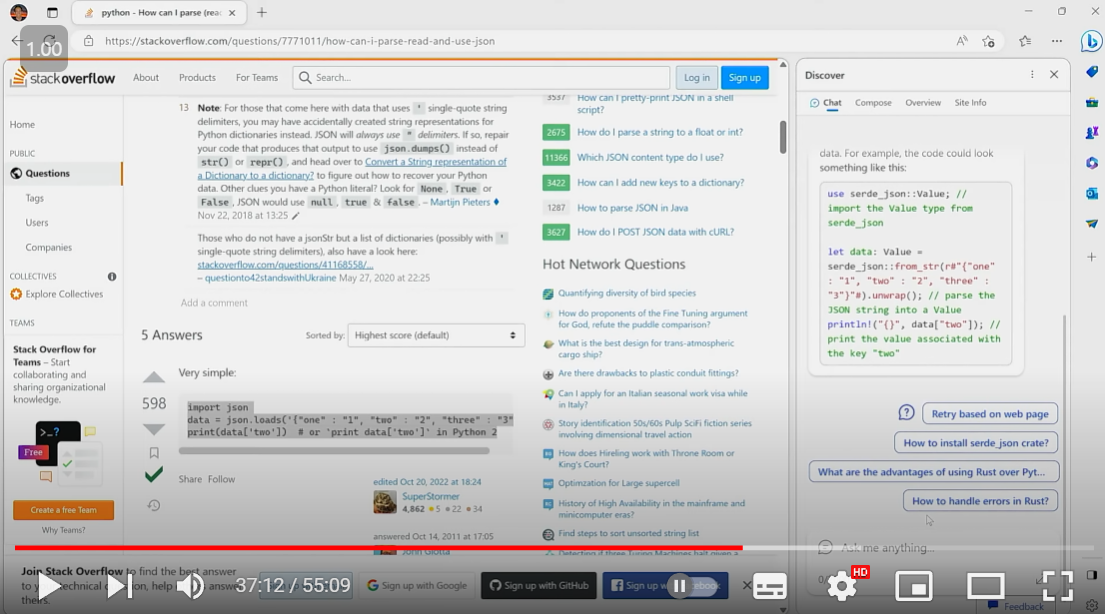
Task: Click Create a free Team button
Action: tap(63, 510)
